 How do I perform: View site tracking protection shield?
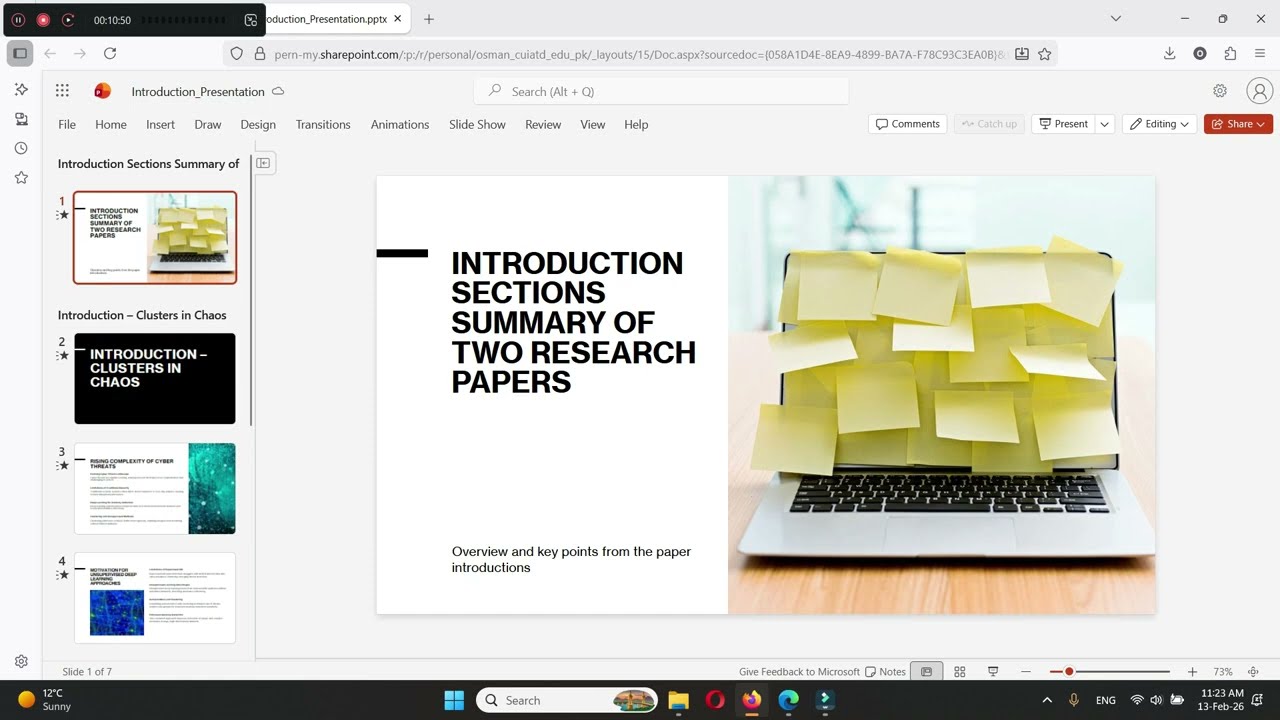(237, 54)
